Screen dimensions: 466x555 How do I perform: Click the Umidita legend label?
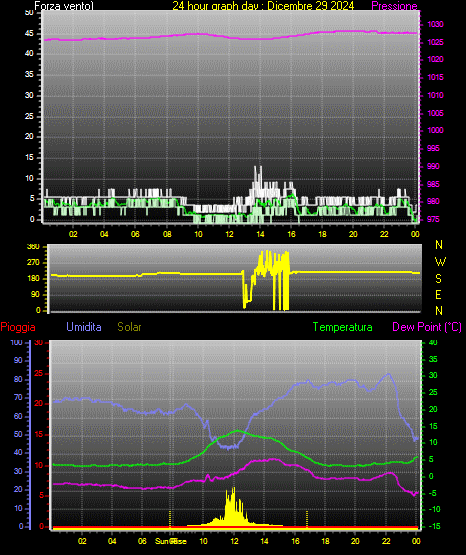(84, 327)
